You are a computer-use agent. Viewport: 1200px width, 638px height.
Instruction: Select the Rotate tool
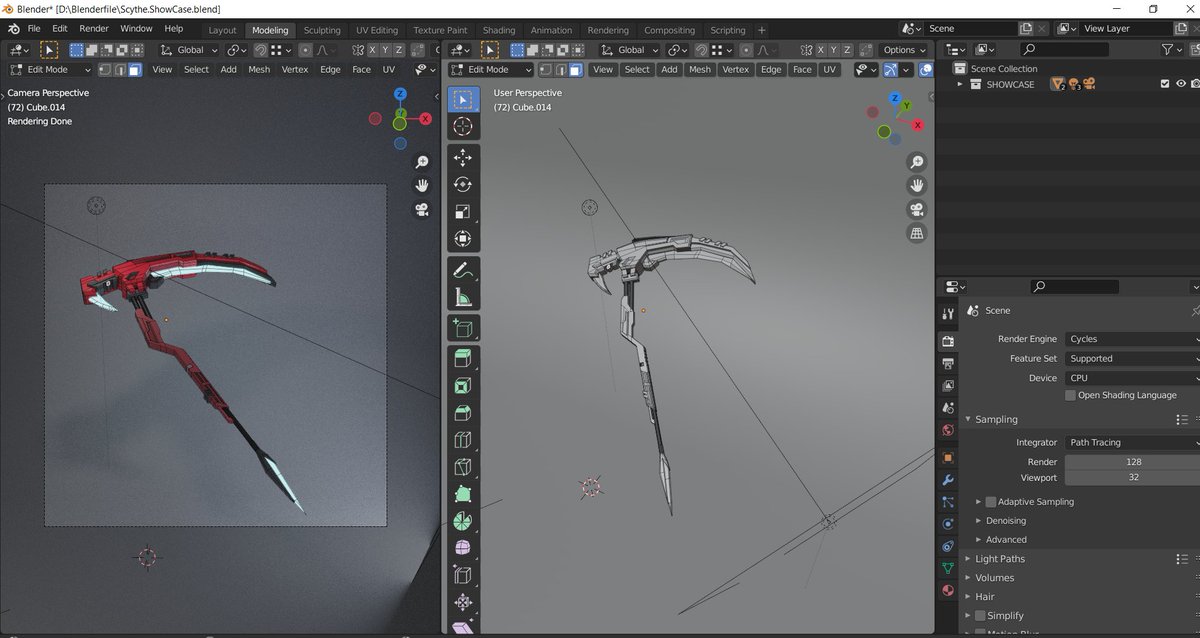pos(463,184)
